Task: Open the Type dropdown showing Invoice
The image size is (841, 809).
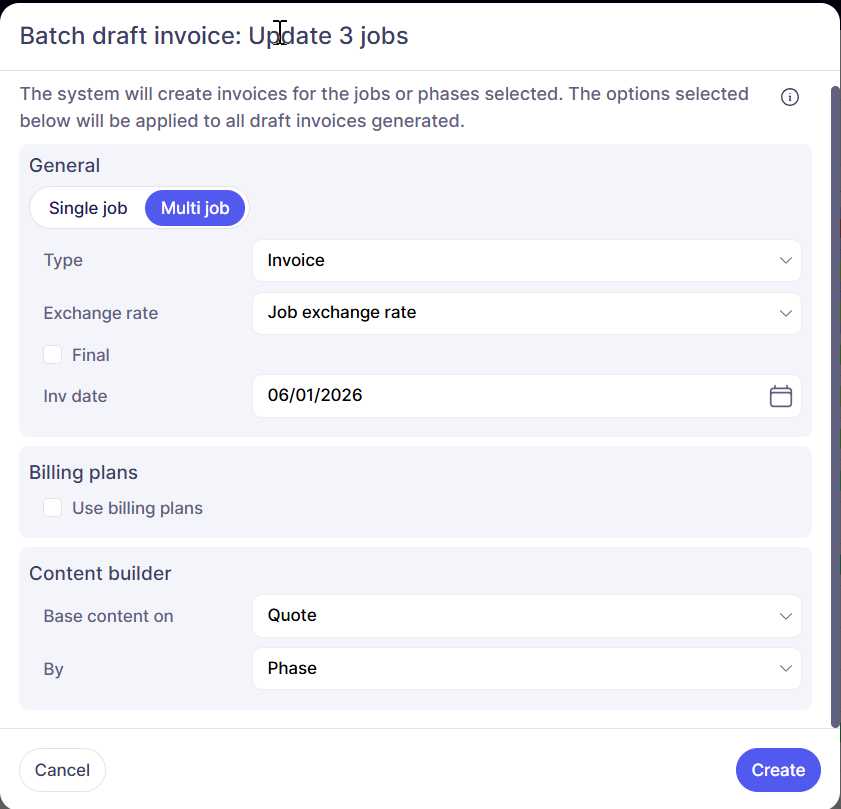Action: tap(510, 261)
